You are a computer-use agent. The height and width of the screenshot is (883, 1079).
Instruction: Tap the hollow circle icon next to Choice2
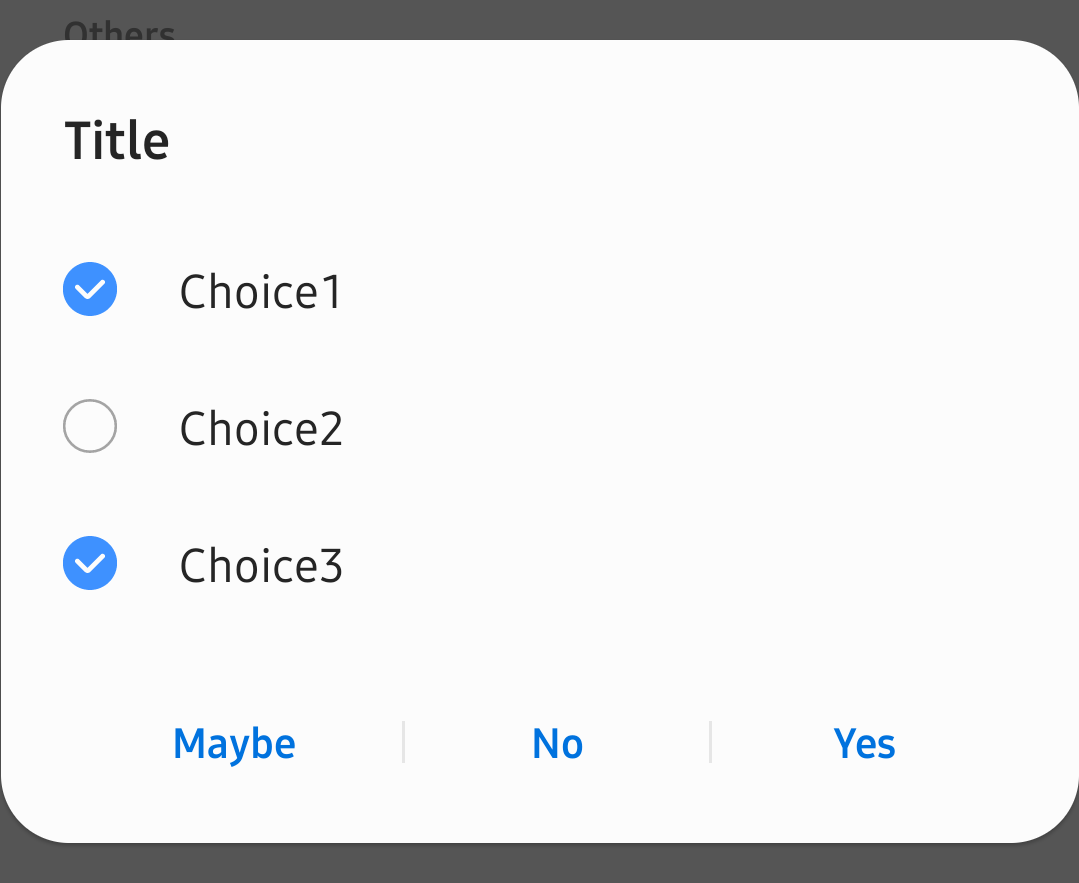90,427
